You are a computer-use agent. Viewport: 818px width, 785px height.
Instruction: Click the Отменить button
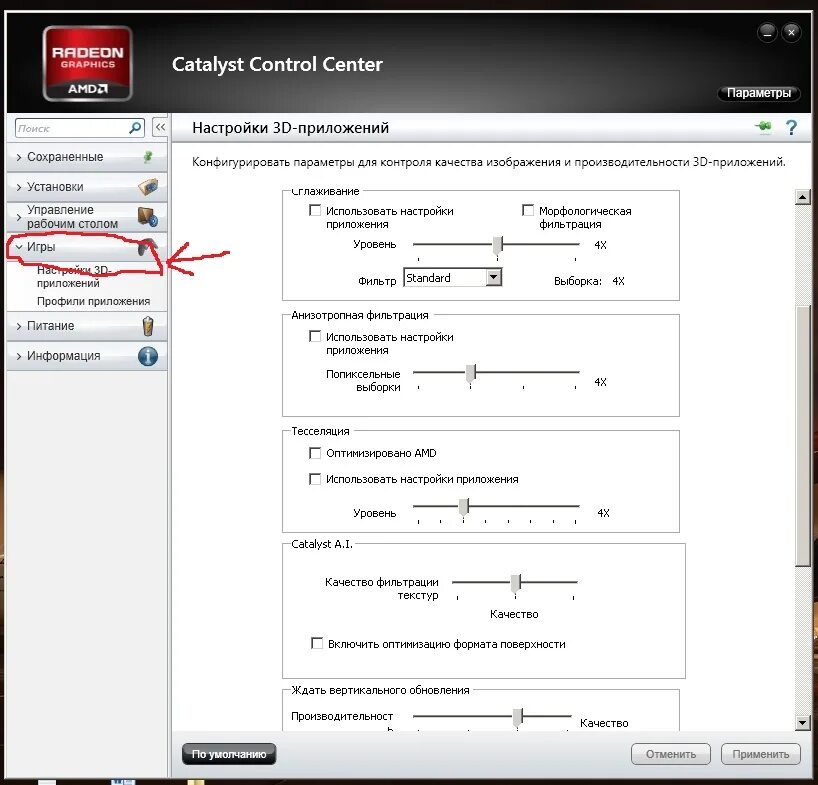pyautogui.click(x=671, y=754)
